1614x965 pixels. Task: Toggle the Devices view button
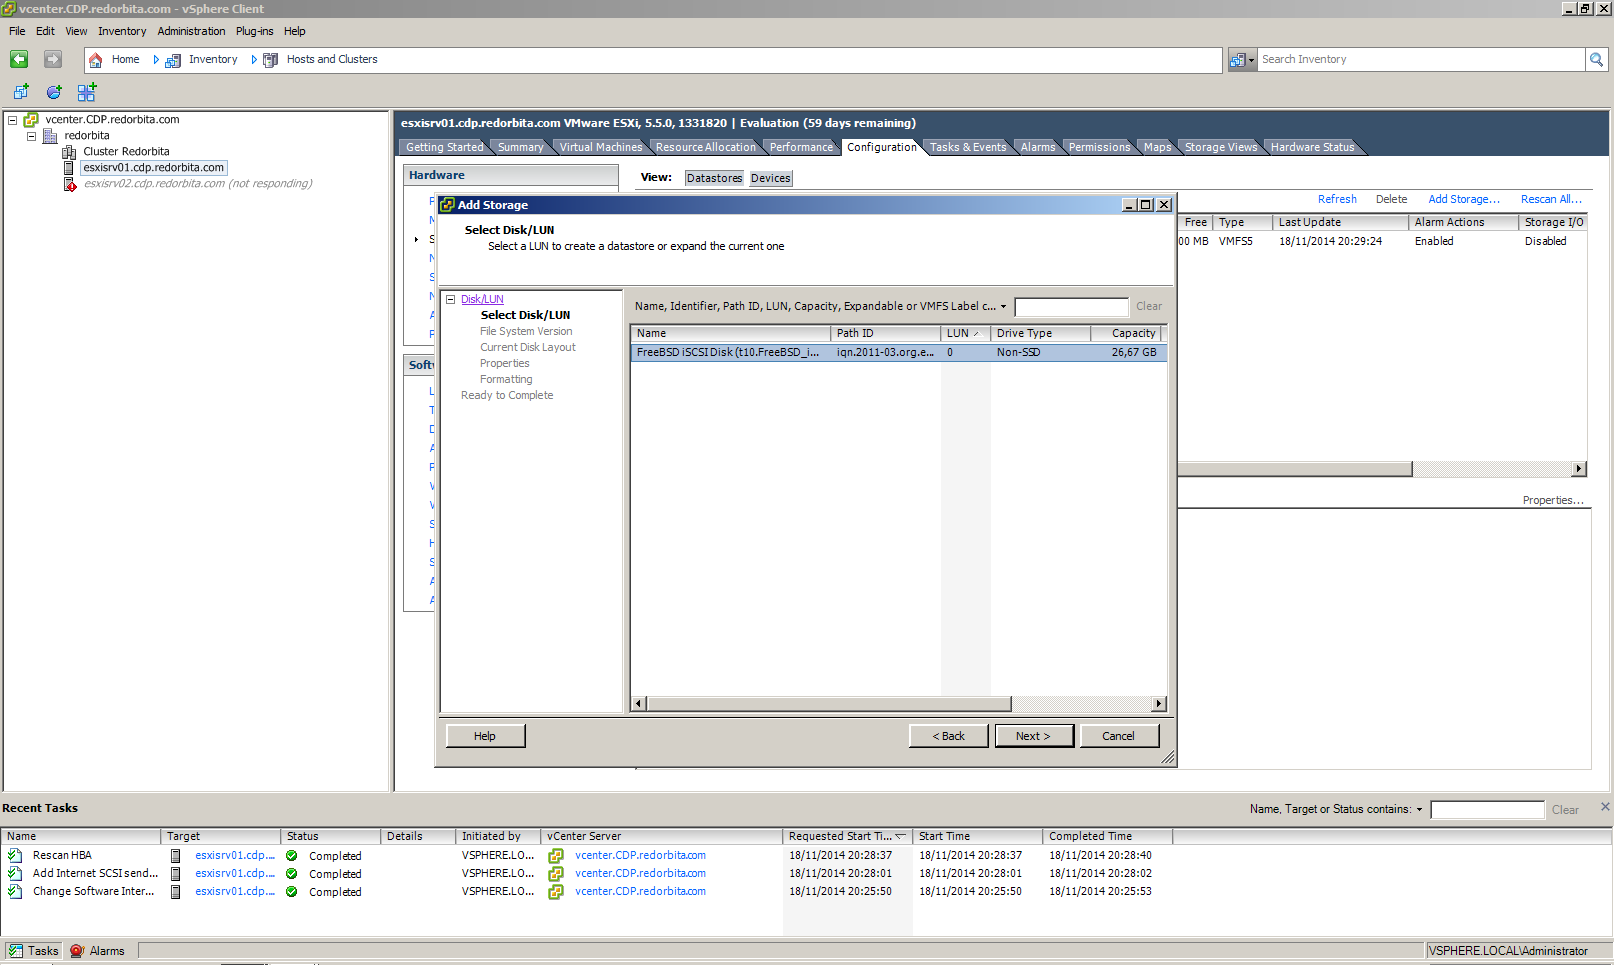770,178
